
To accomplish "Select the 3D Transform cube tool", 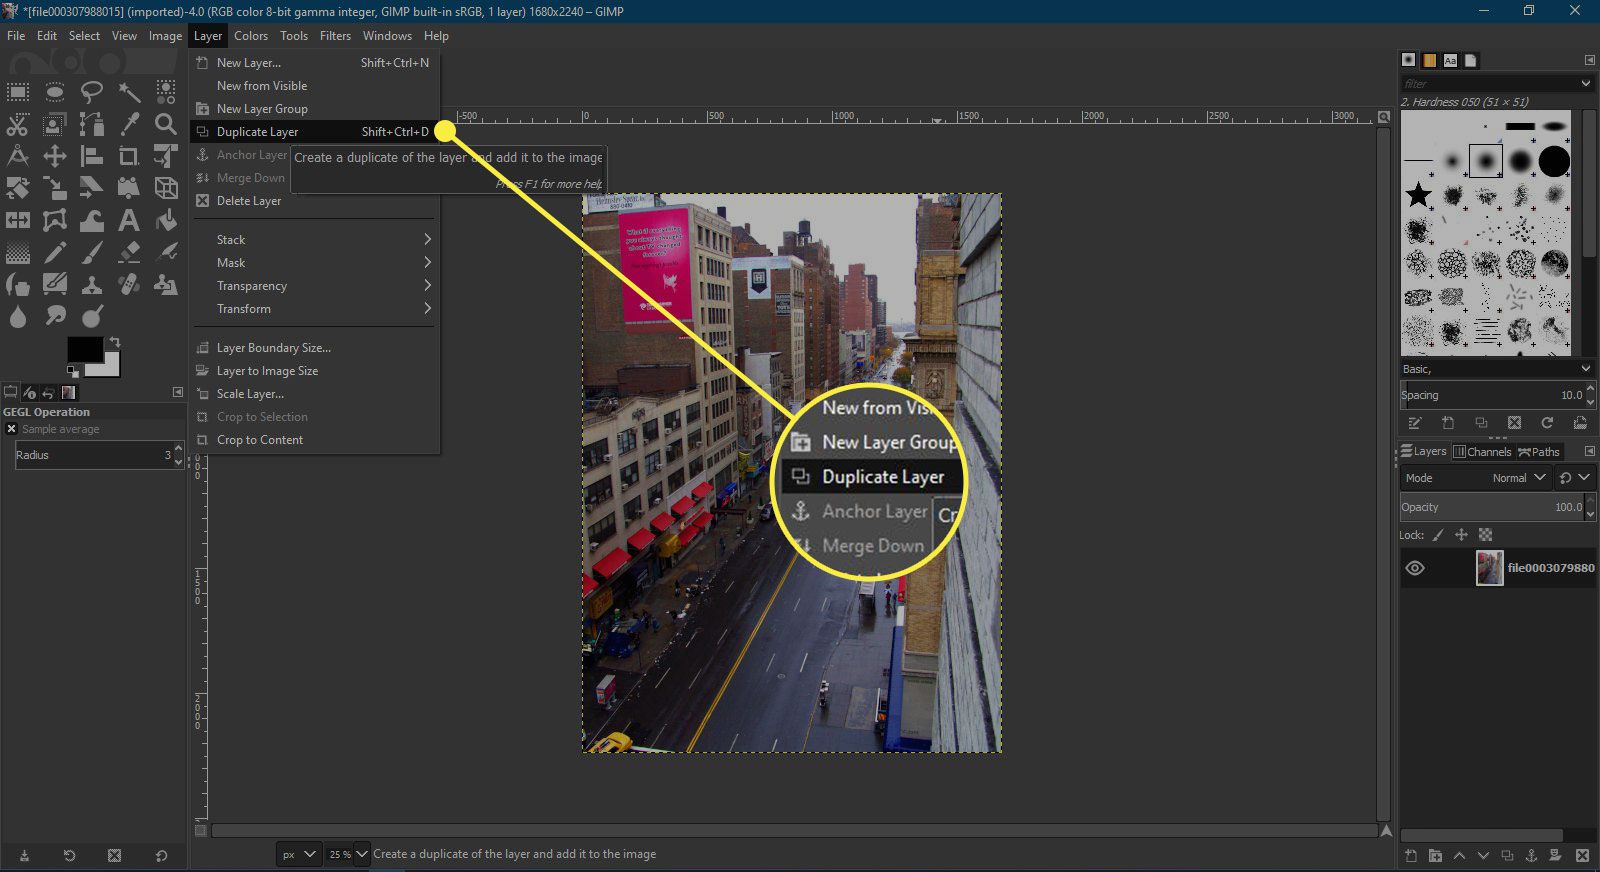I will click(x=166, y=188).
